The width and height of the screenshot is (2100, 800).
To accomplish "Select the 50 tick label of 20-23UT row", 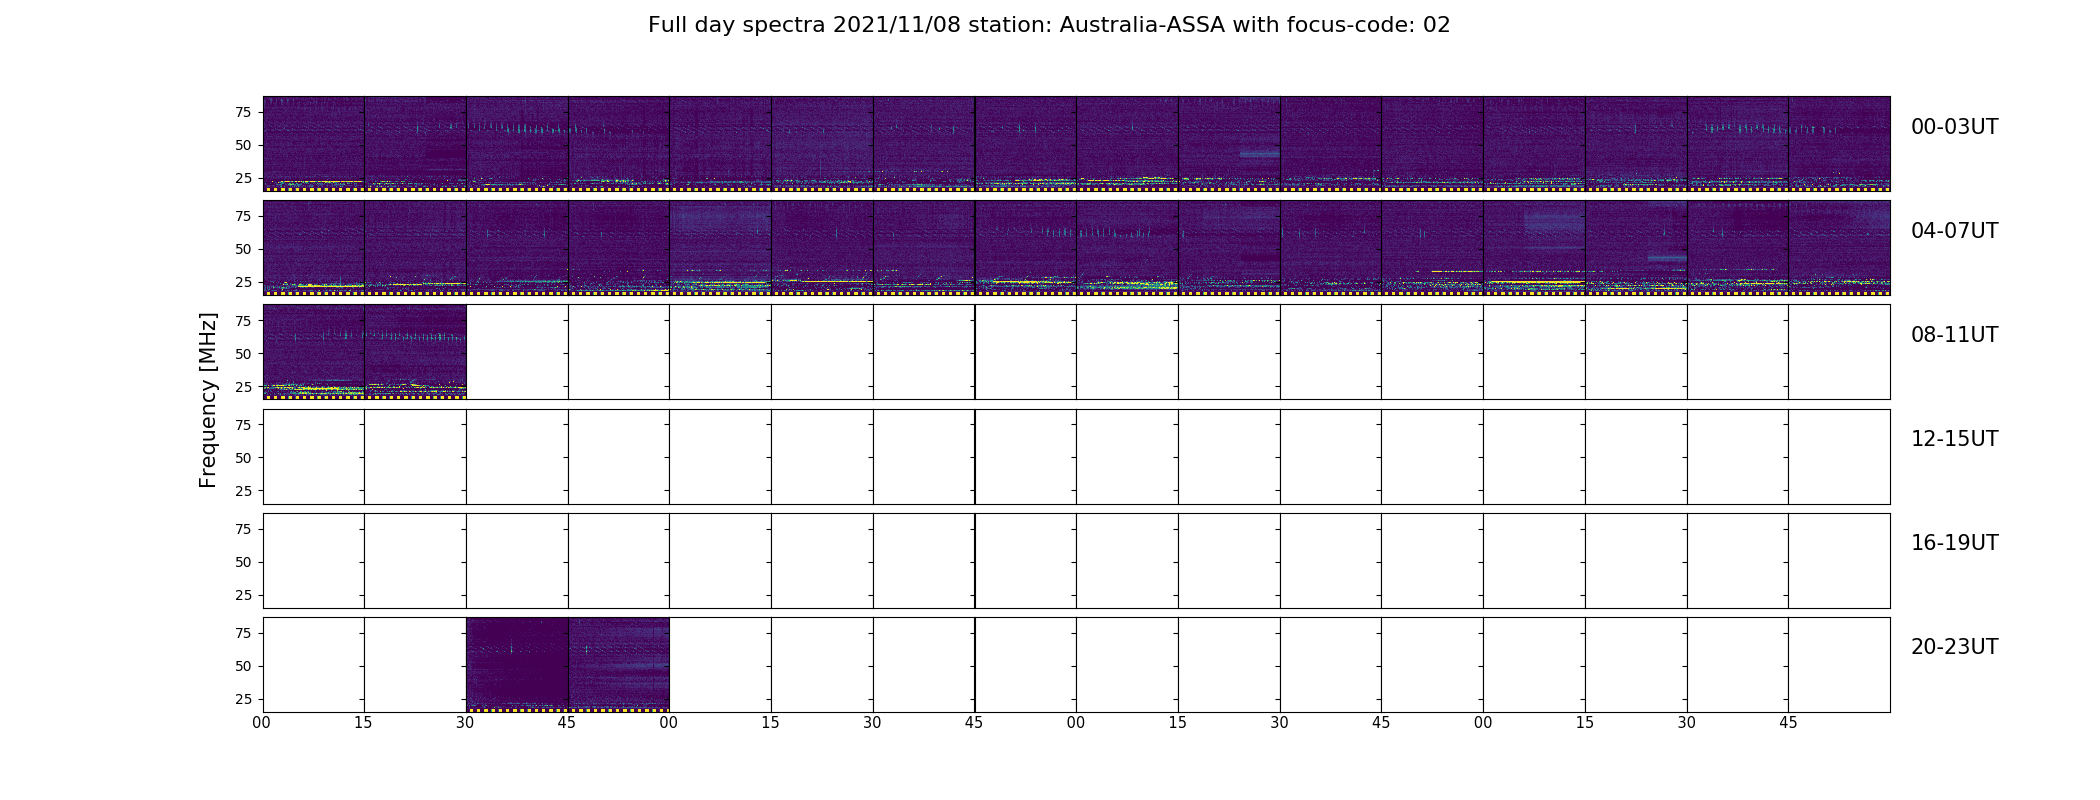I will click(x=243, y=666).
